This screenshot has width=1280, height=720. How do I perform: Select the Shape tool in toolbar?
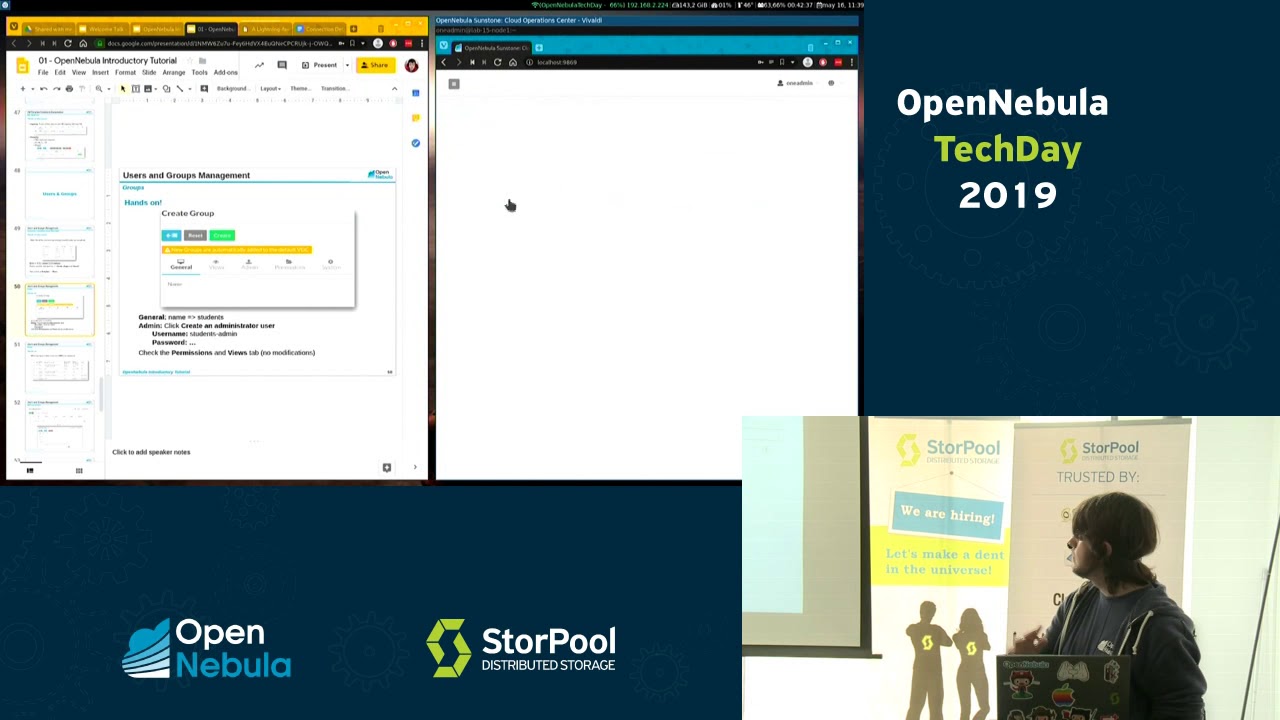coord(166,89)
